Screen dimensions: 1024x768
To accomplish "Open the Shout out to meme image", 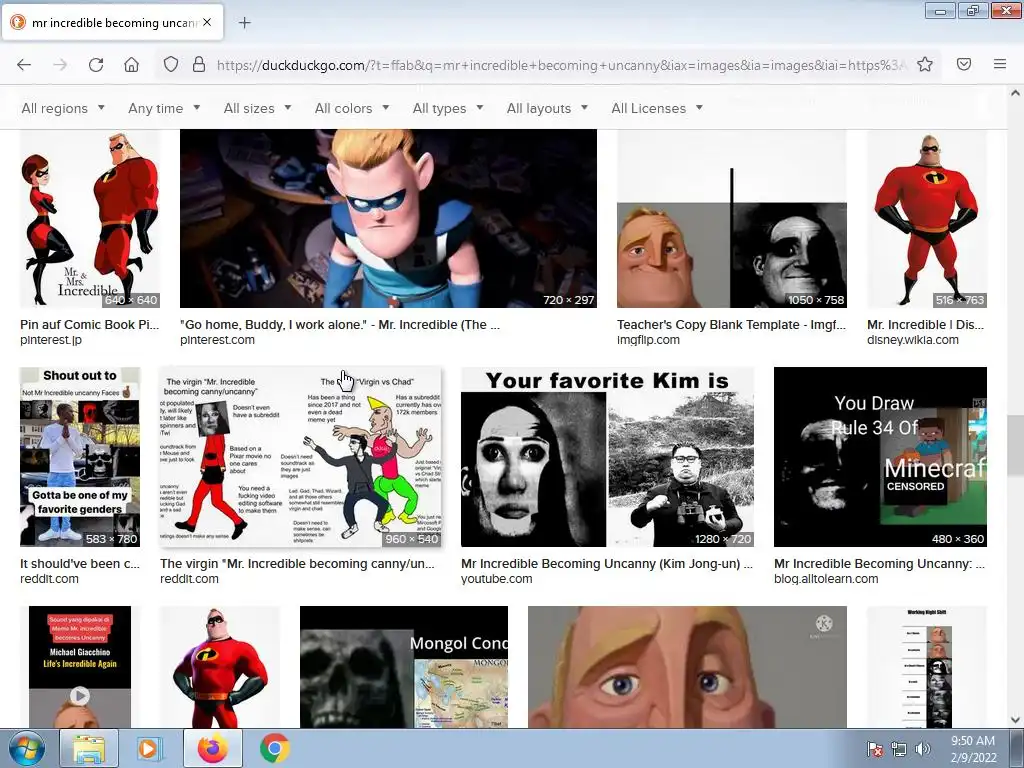I will click(80, 456).
